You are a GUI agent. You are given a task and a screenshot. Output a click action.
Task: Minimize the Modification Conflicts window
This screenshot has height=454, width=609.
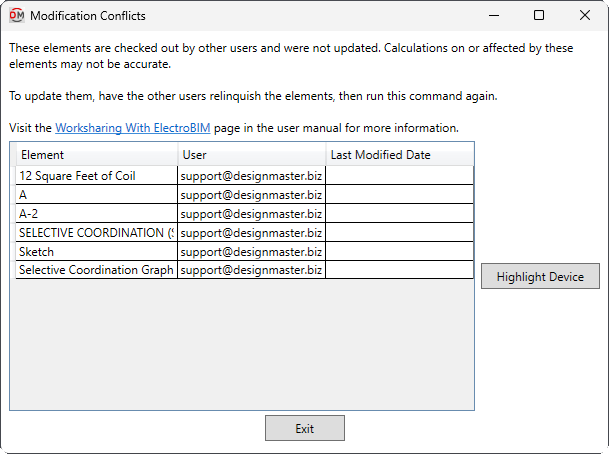click(x=494, y=16)
